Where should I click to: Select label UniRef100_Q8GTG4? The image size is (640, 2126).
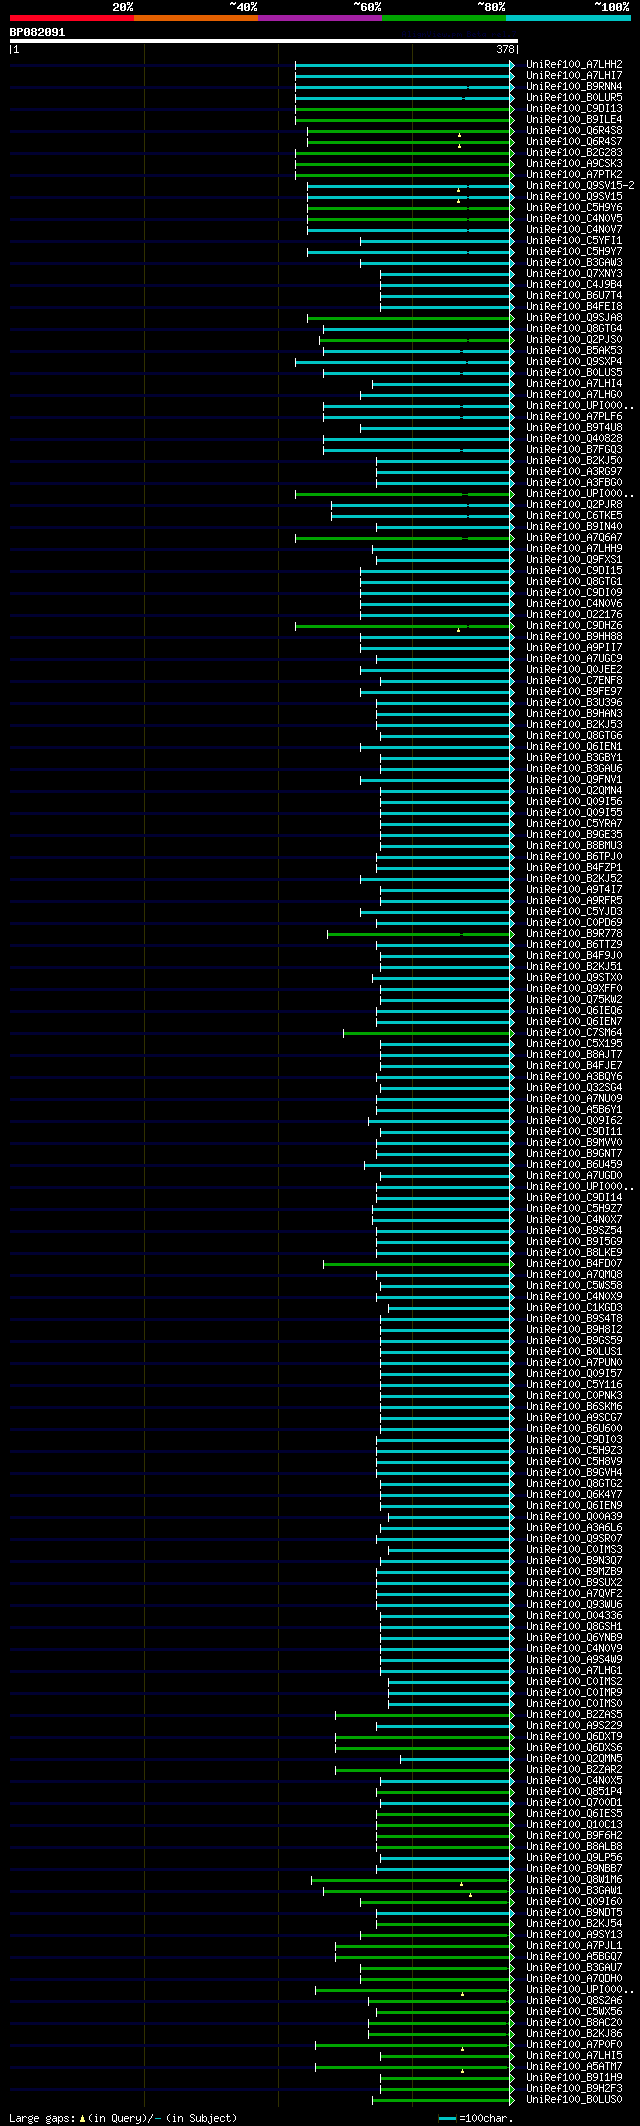[x=574, y=329]
